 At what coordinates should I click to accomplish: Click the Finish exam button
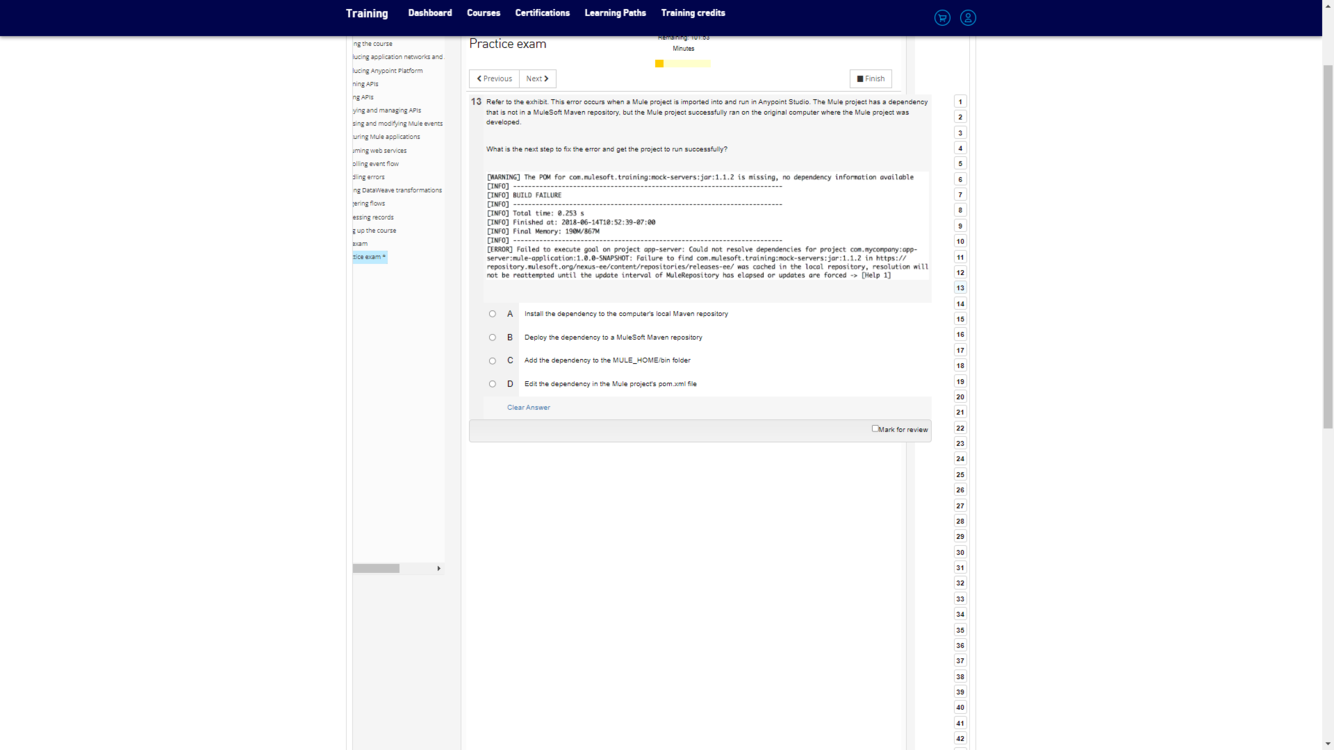tap(871, 78)
